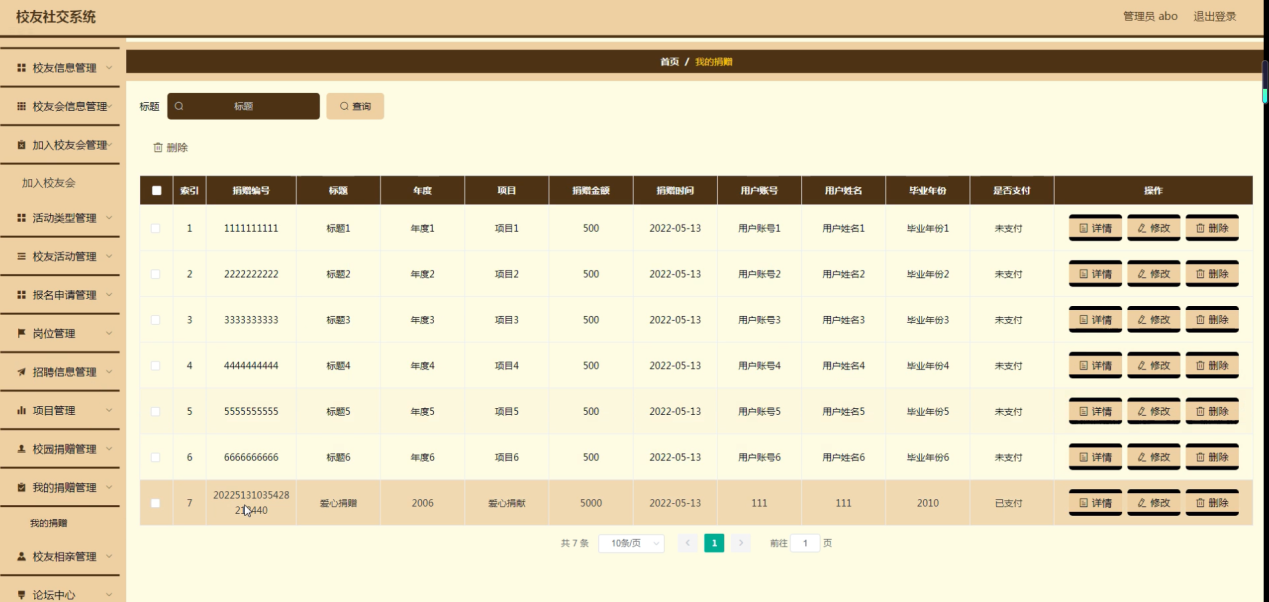Click the user icon beside 校友相亲管理
Viewport: 1269px width, 602px height.
click(x=22, y=556)
